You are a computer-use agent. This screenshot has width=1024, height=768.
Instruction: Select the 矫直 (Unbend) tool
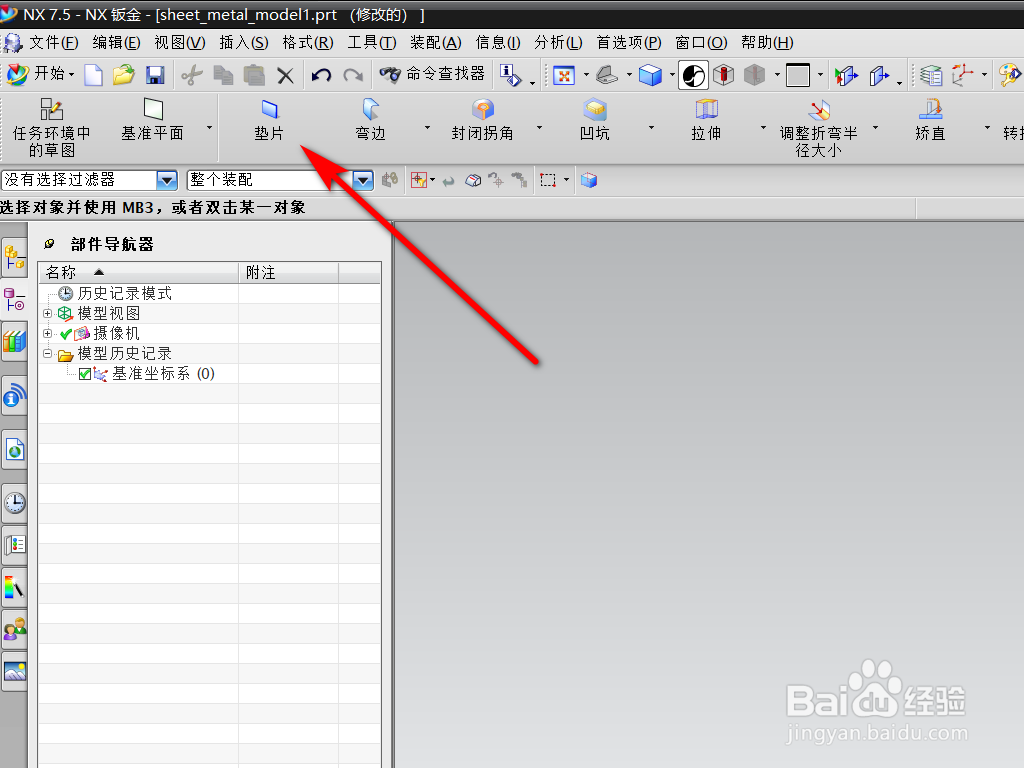coord(930,118)
